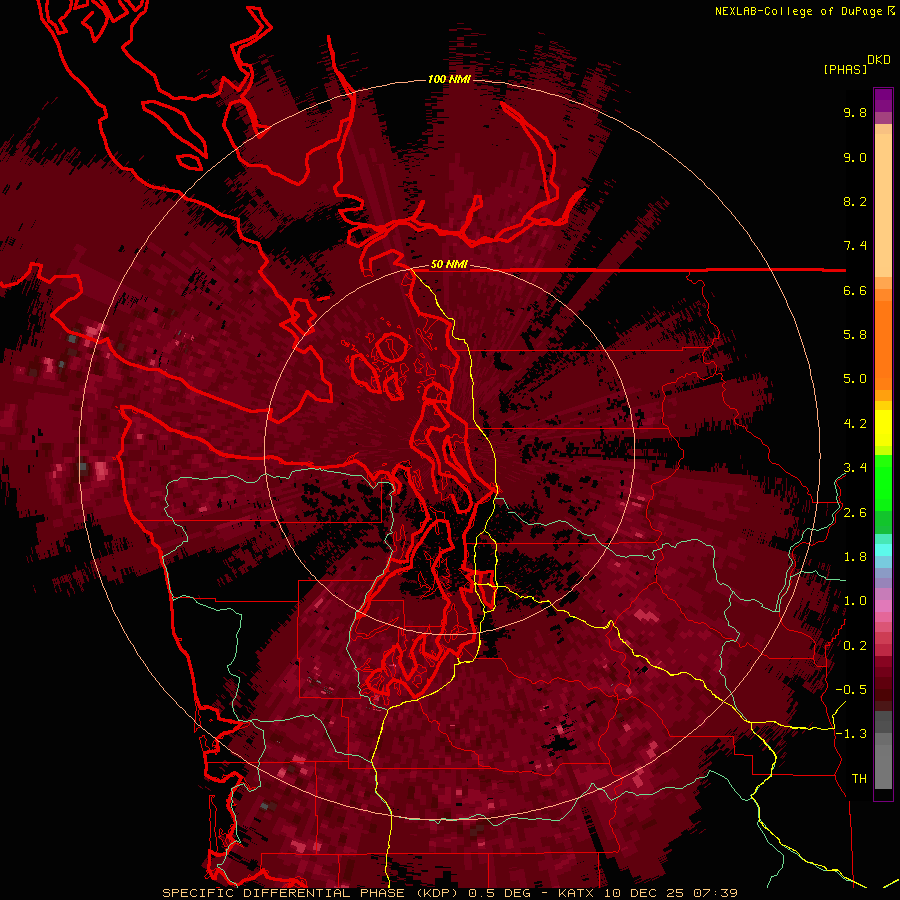Click the -1.3 legend value
Image resolution: width=900 pixels, height=900 pixels.
pos(851,734)
